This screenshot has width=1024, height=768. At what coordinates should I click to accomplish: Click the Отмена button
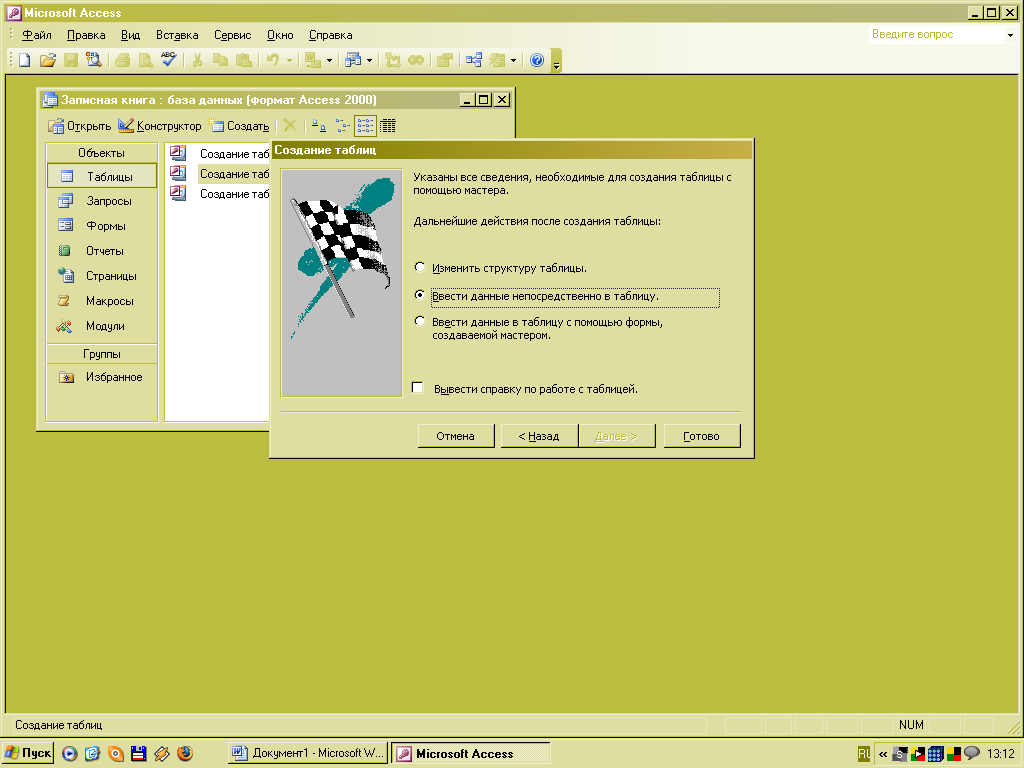[456, 436]
